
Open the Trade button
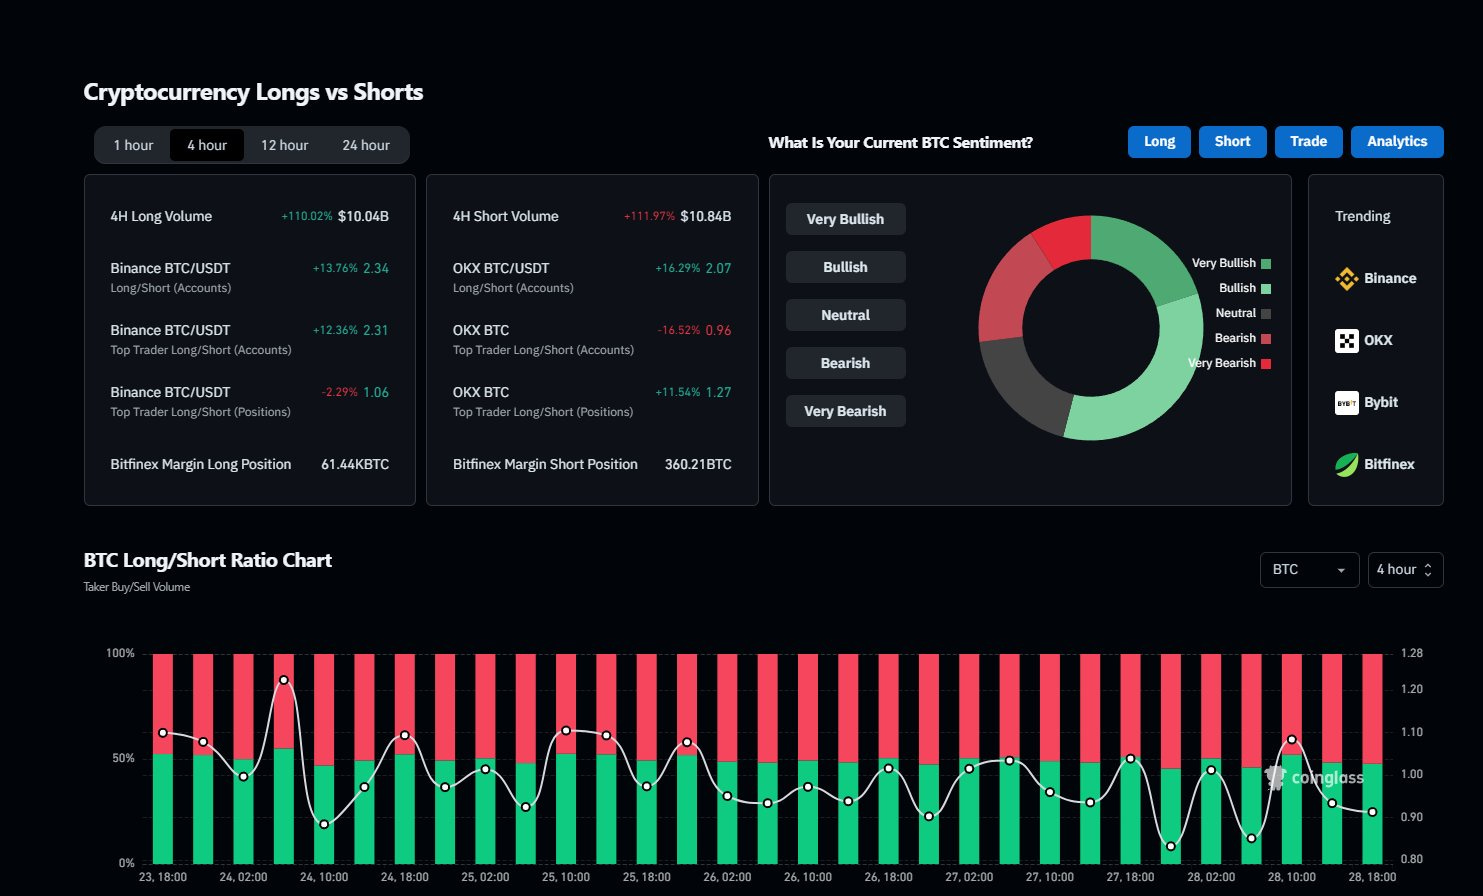click(1309, 142)
